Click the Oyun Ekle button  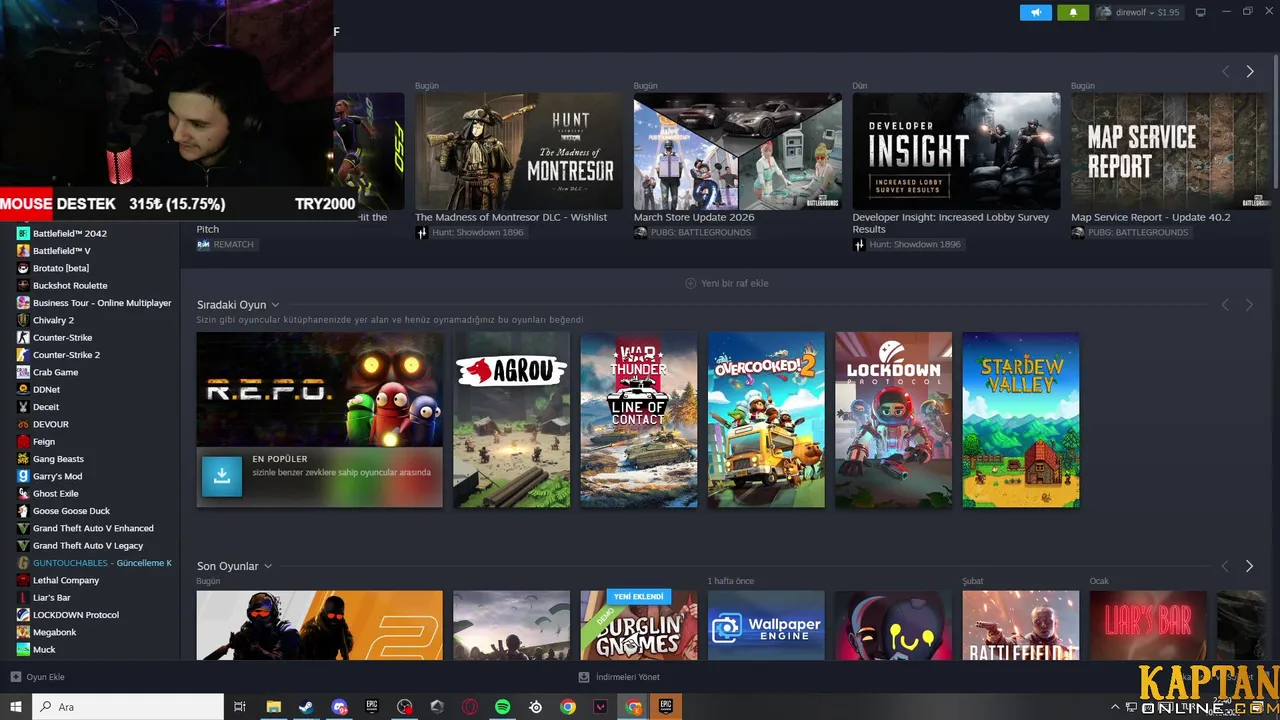coord(38,677)
